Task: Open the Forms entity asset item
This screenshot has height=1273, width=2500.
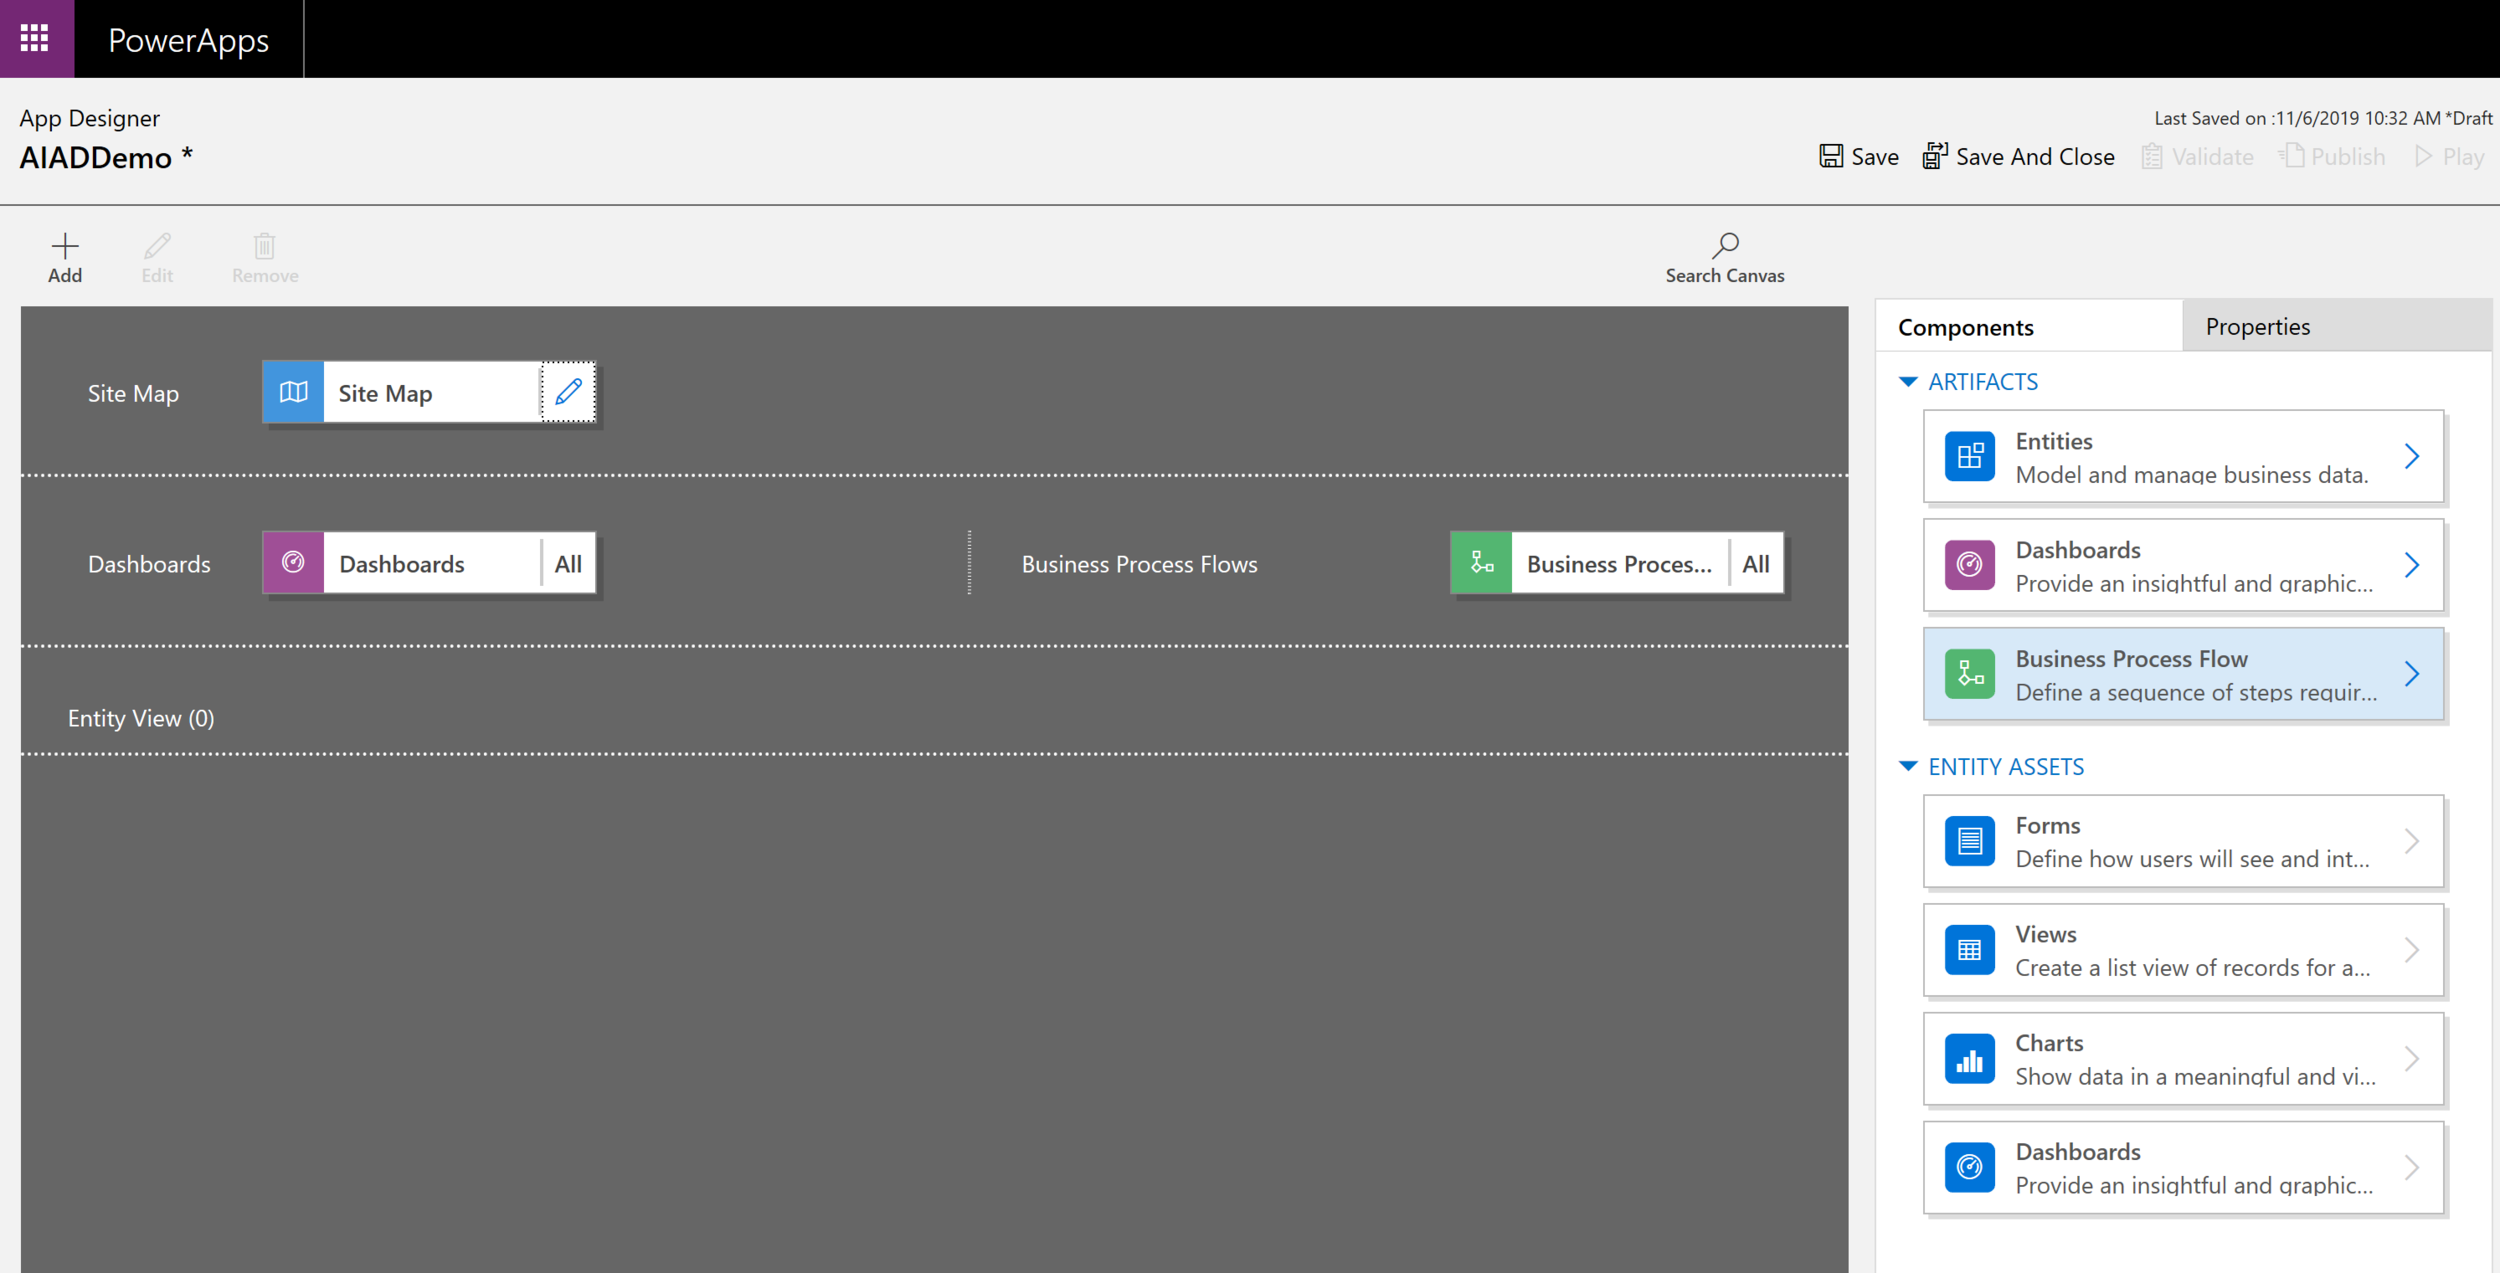Action: click(x=2182, y=842)
